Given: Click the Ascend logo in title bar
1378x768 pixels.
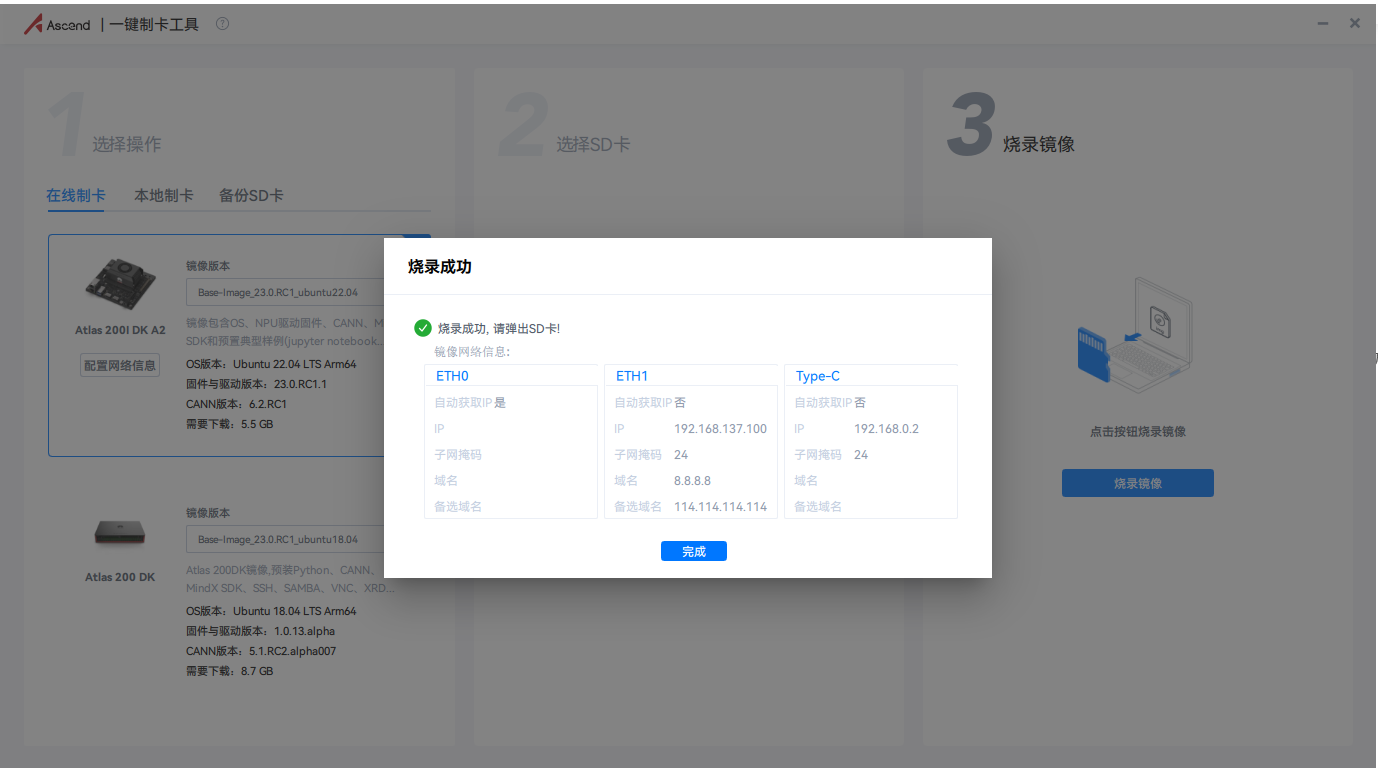Looking at the screenshot, I should pos(57,24).
